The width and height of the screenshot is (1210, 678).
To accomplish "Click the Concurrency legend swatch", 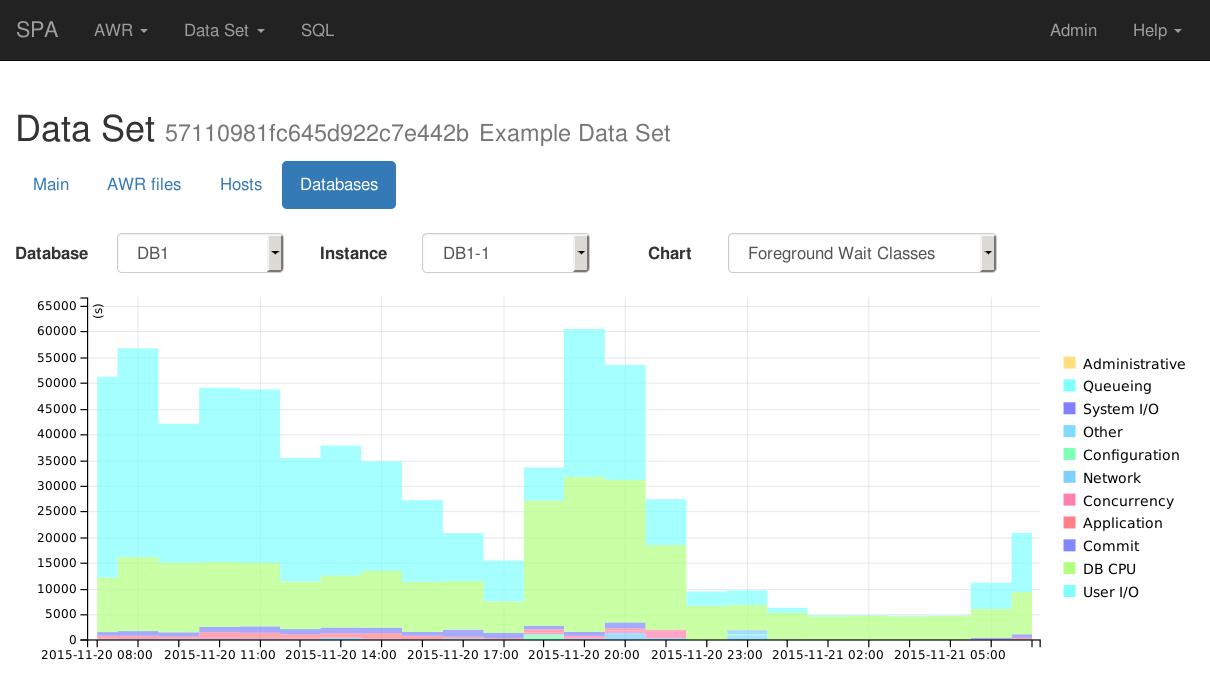I will pyautogui.click(x=1069, y=500).
